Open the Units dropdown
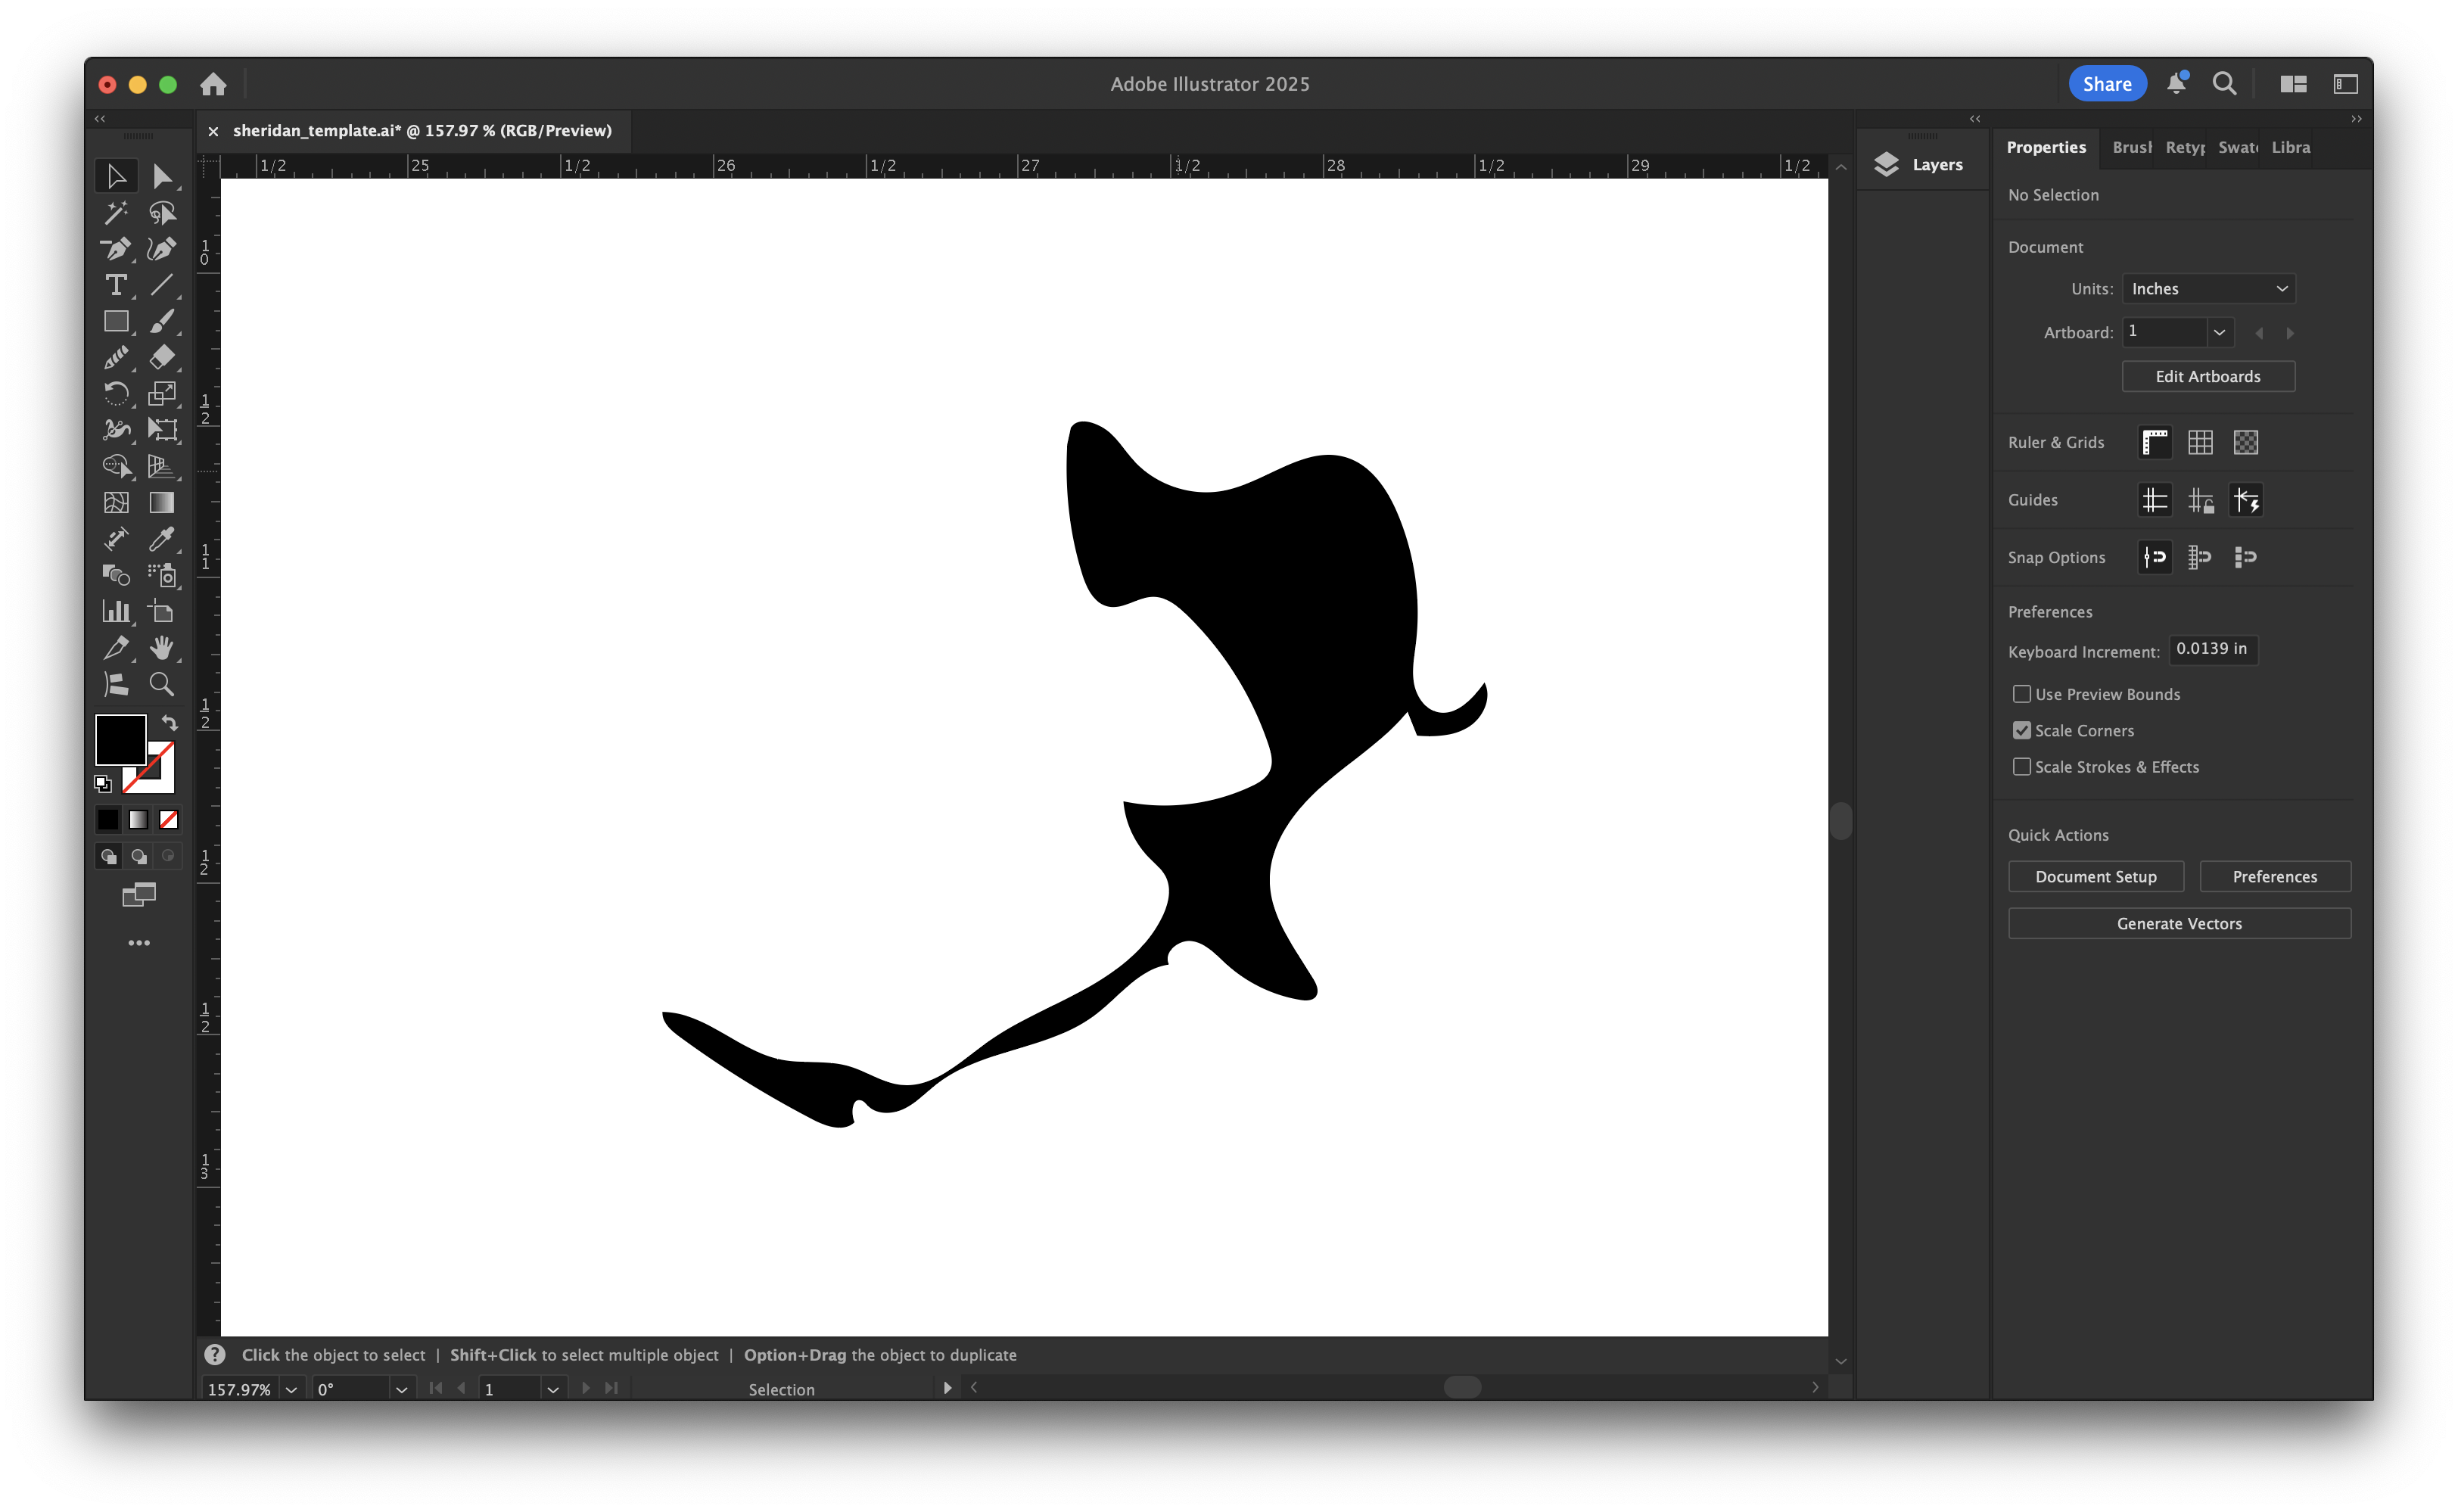The height and width of the screenshot is (1512, 2458). pos(2208,288)
